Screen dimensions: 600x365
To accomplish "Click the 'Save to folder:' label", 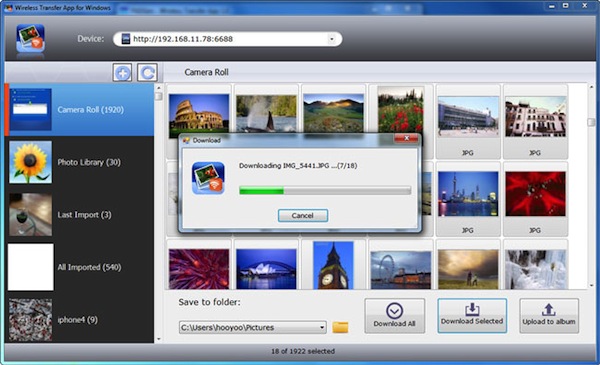I will (209, 302).
